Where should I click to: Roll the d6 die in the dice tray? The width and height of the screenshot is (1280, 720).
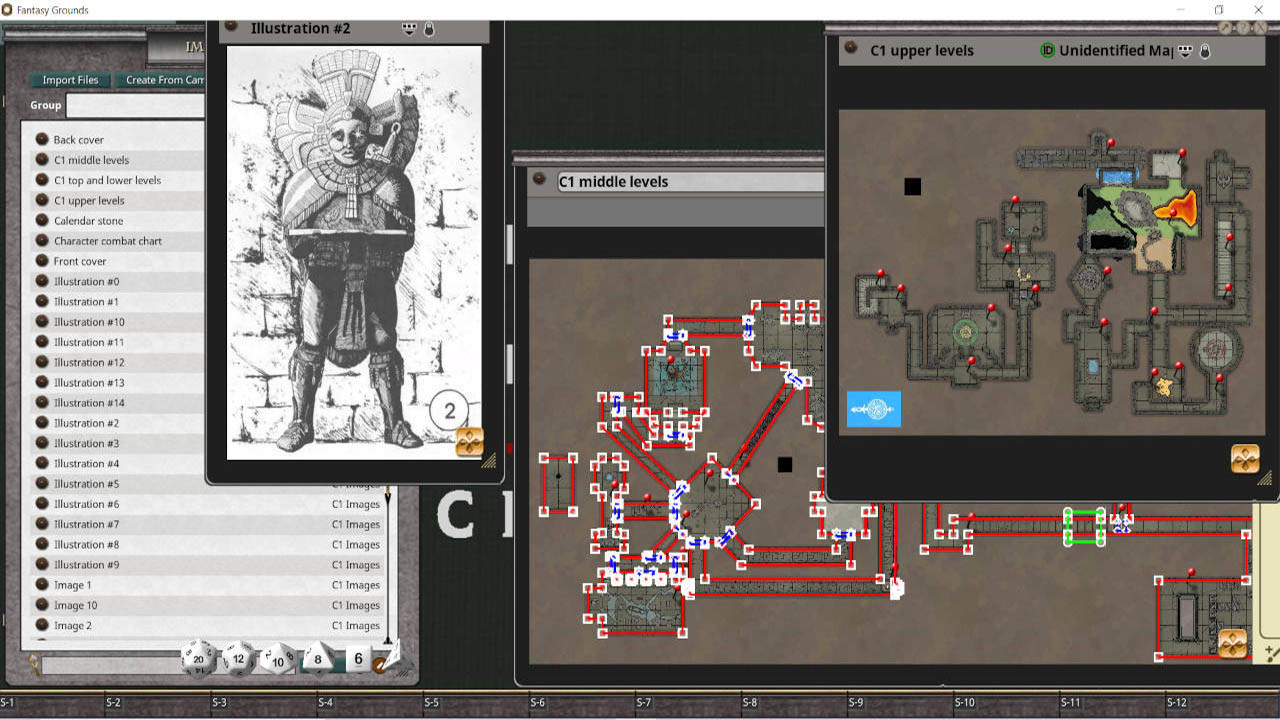[357, 658]
